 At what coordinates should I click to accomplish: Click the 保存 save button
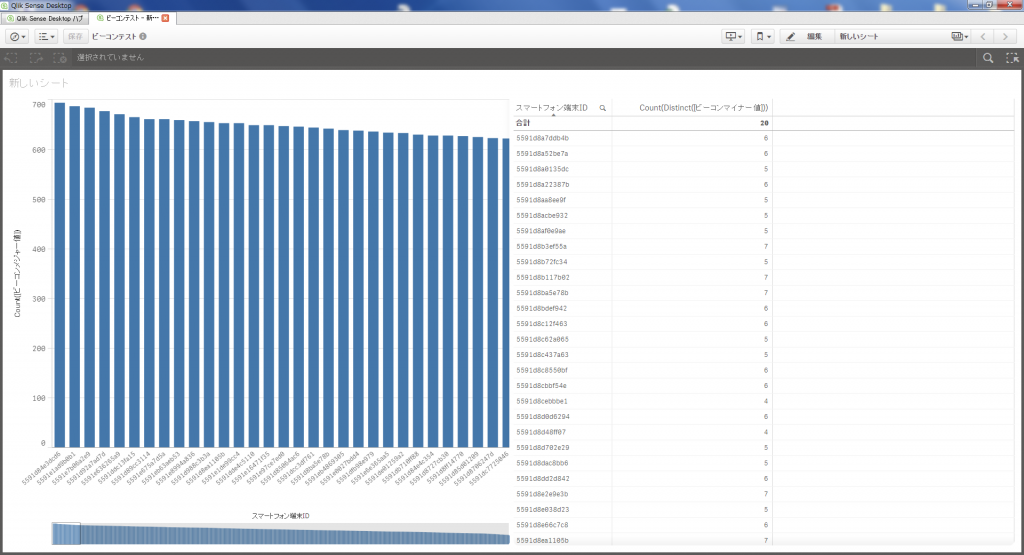point(75,37)
